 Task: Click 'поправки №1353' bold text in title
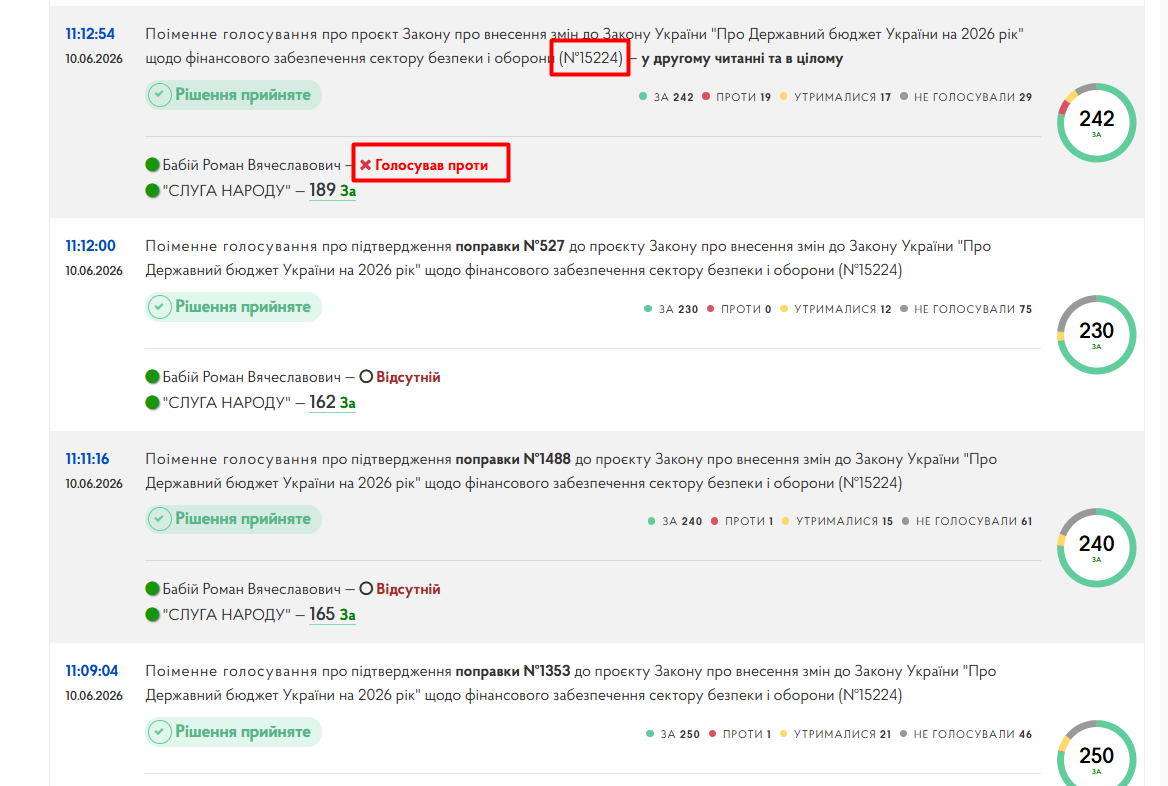click(512, 671)
